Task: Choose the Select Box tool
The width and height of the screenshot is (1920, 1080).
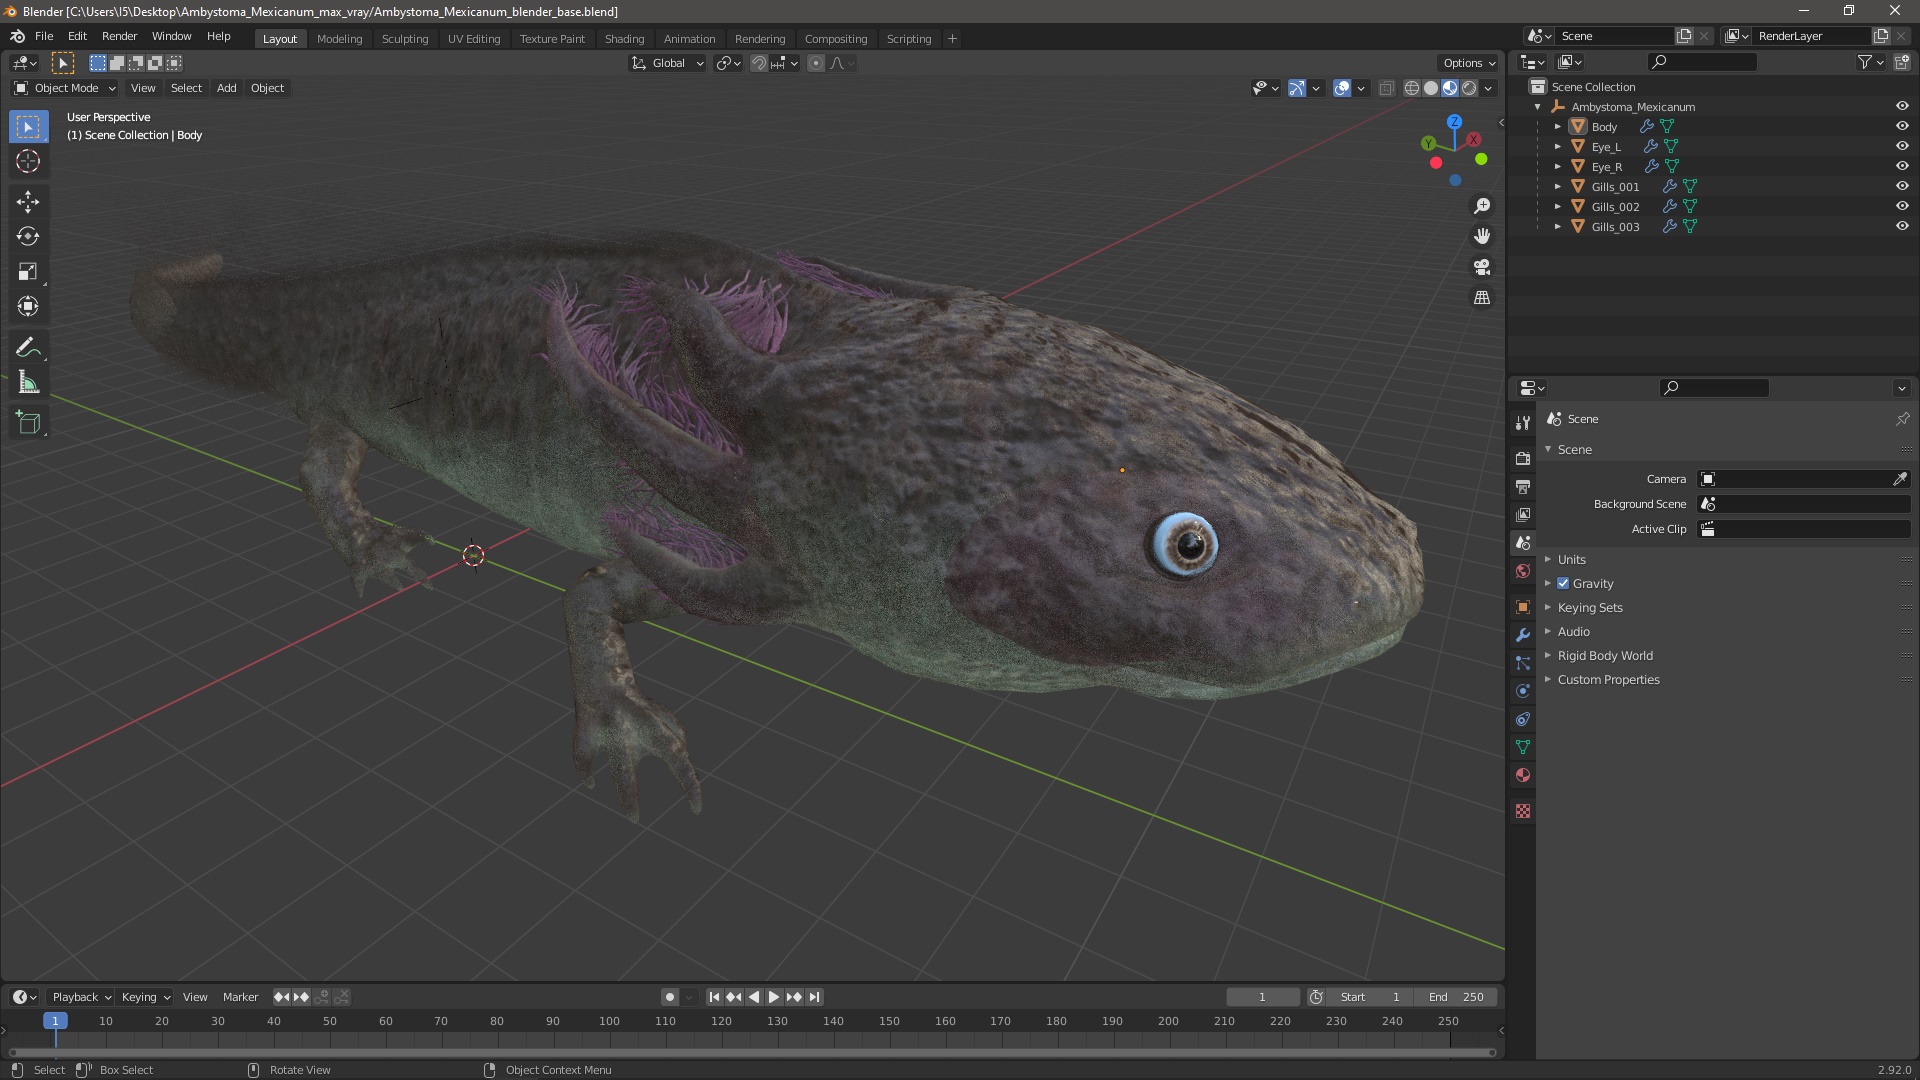Action: 28,127
